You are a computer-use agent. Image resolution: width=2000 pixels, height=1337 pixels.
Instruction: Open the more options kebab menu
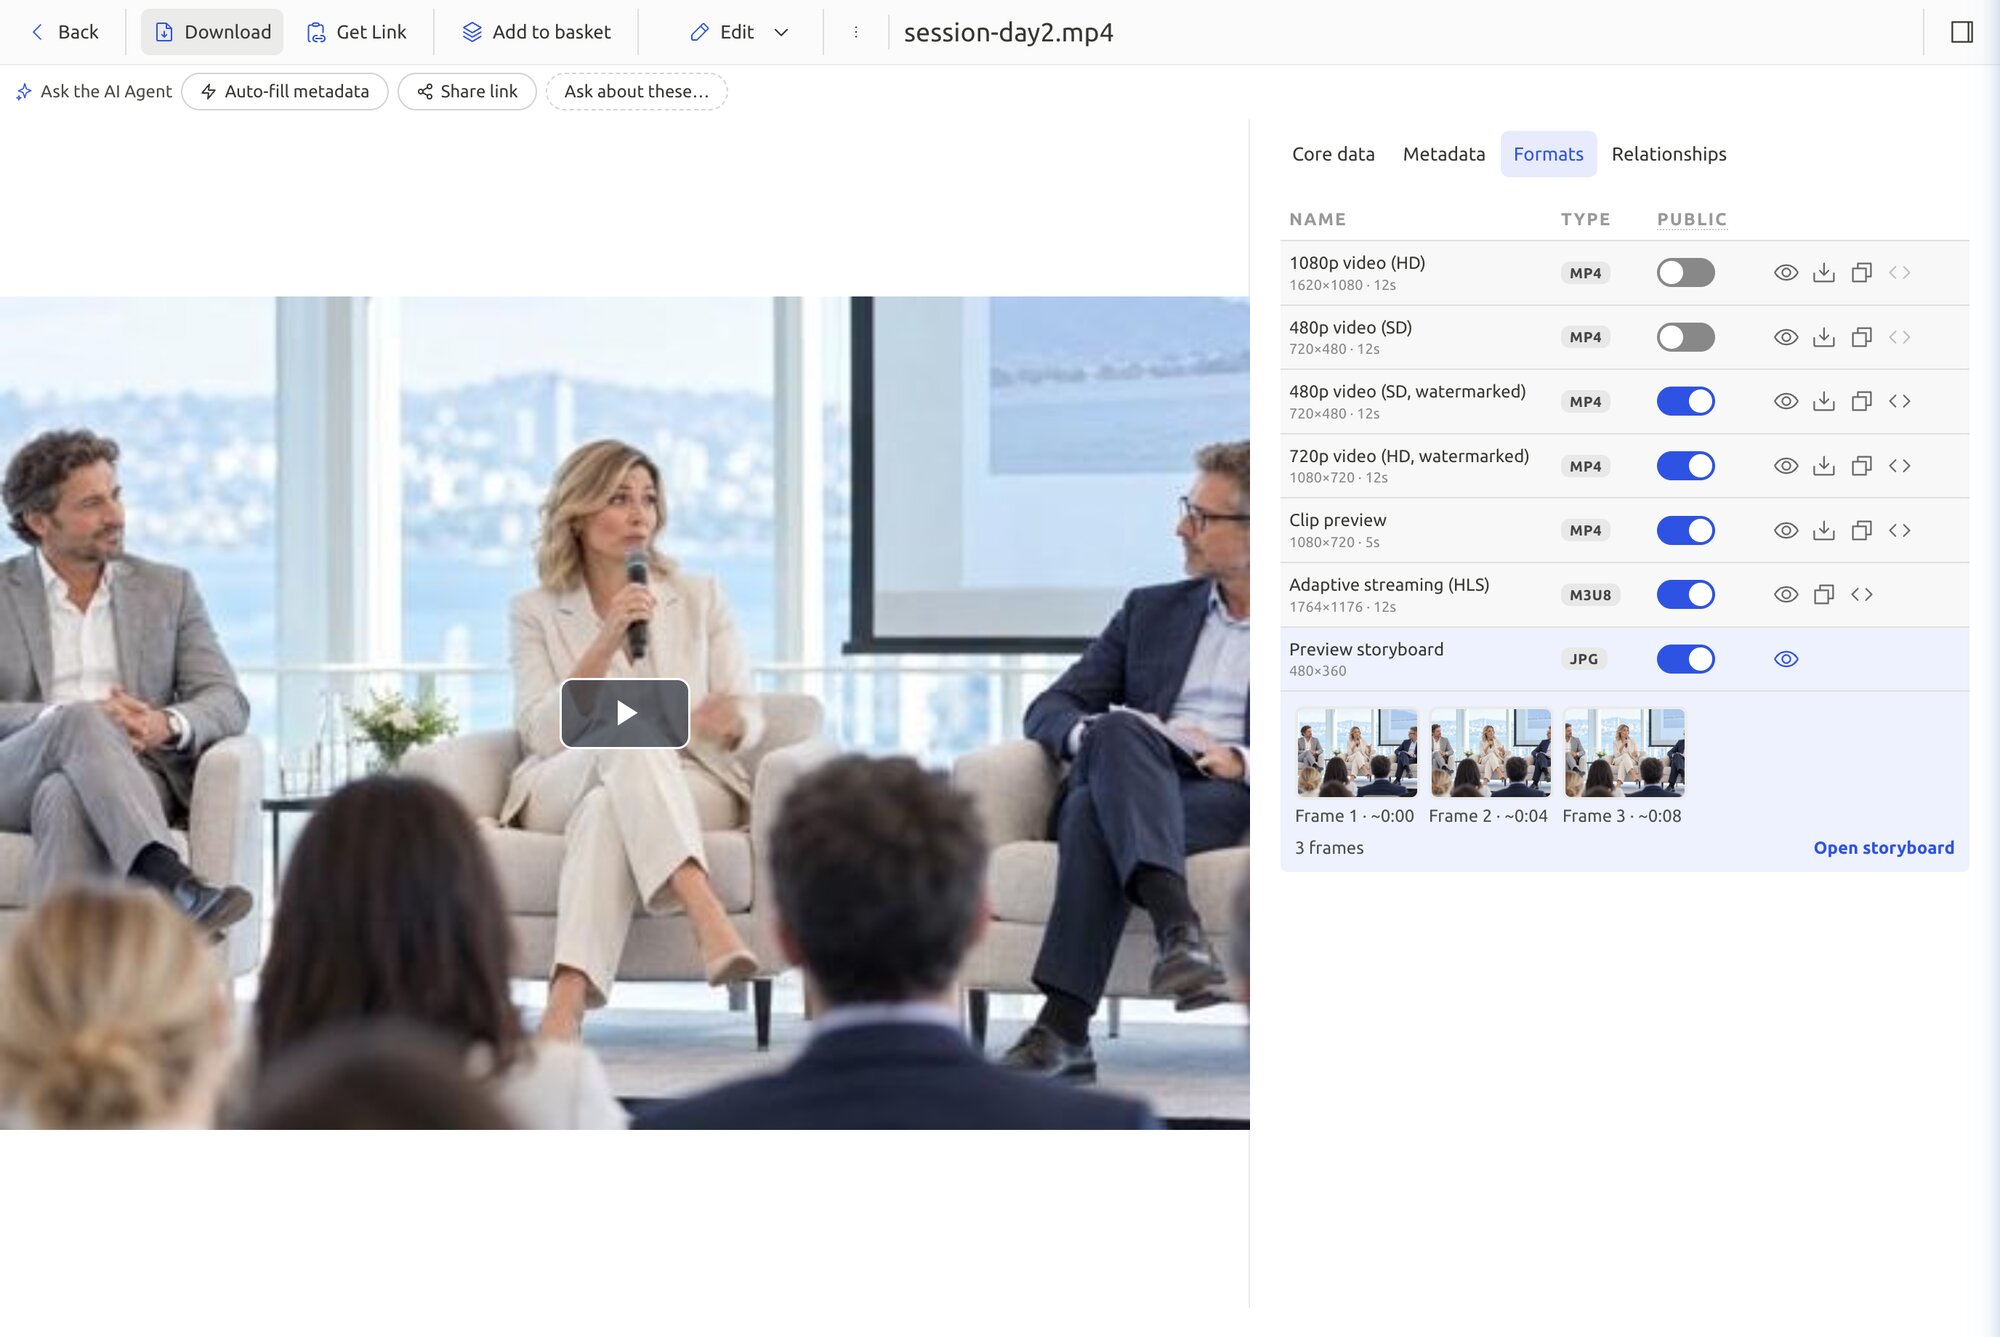[856, 32]
